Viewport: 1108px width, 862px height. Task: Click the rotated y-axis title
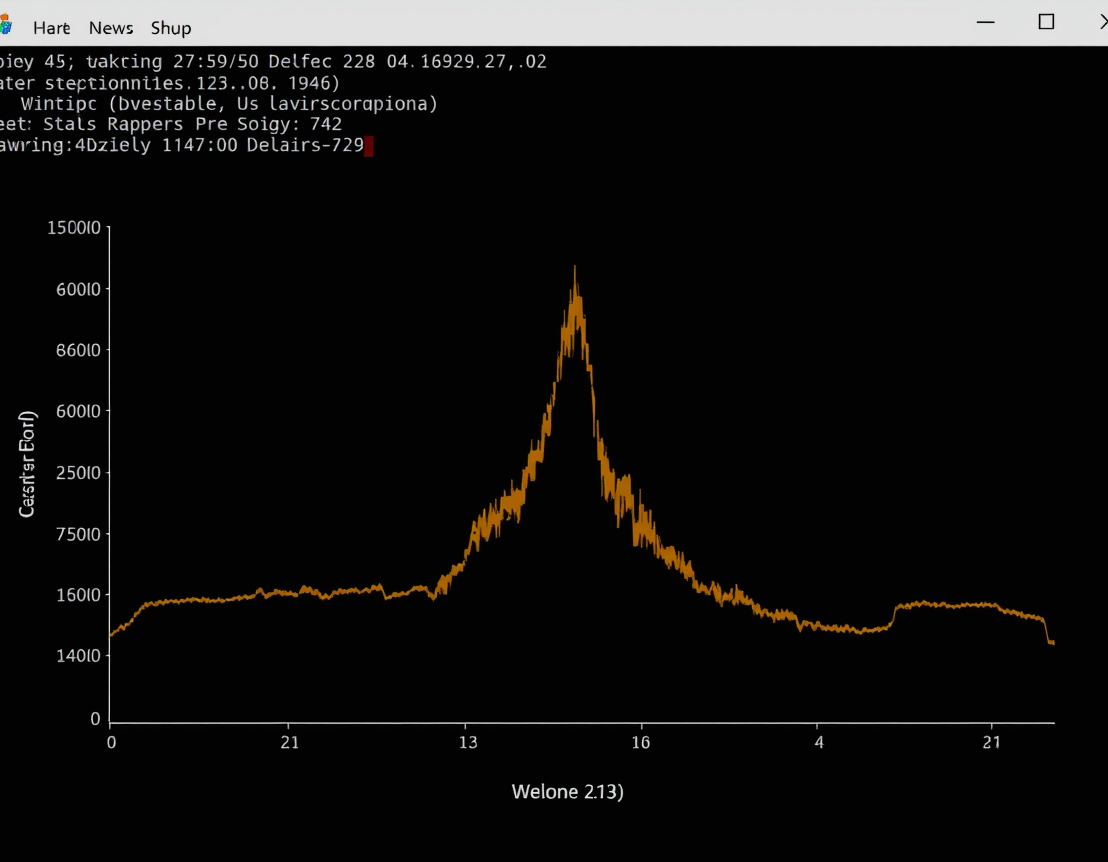[27, 464]
